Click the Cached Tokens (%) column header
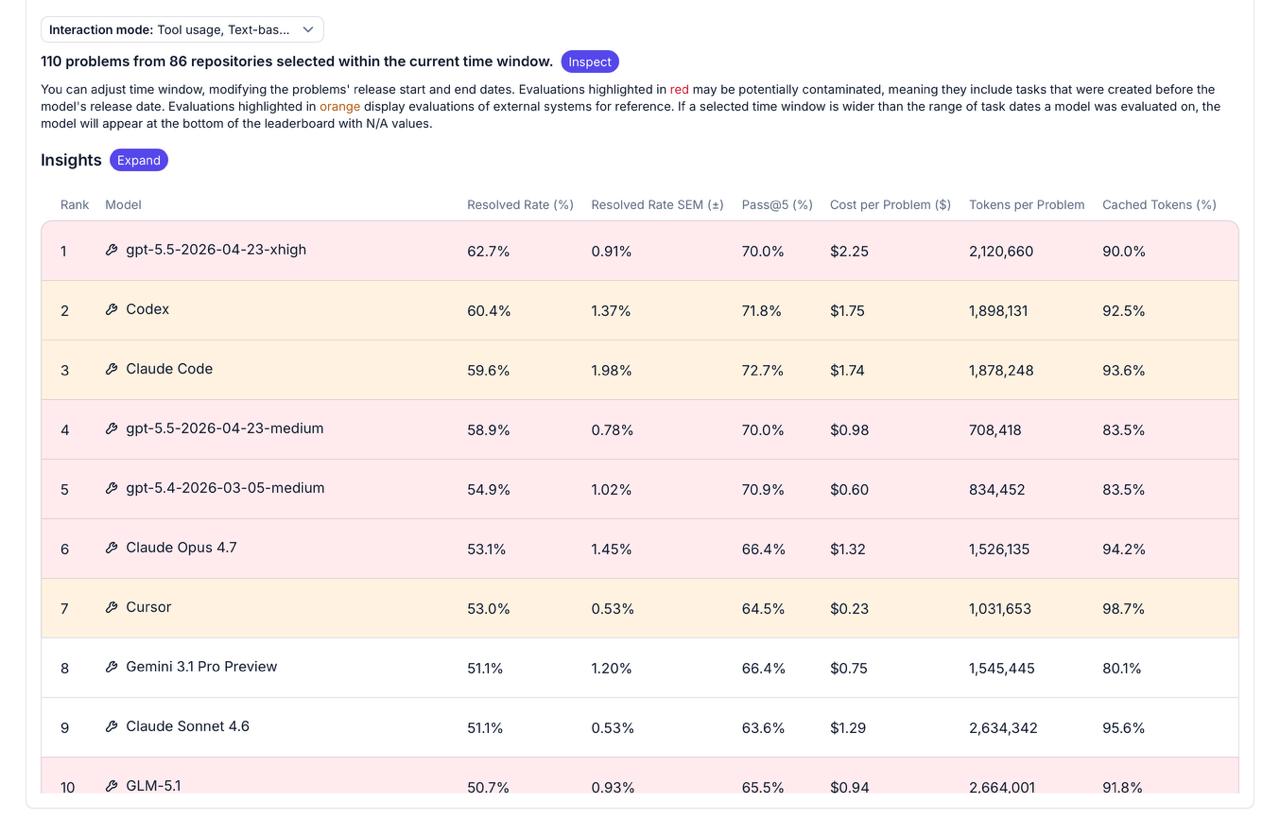Screen dimensions: 1280x820 (x=1159, y=205)
